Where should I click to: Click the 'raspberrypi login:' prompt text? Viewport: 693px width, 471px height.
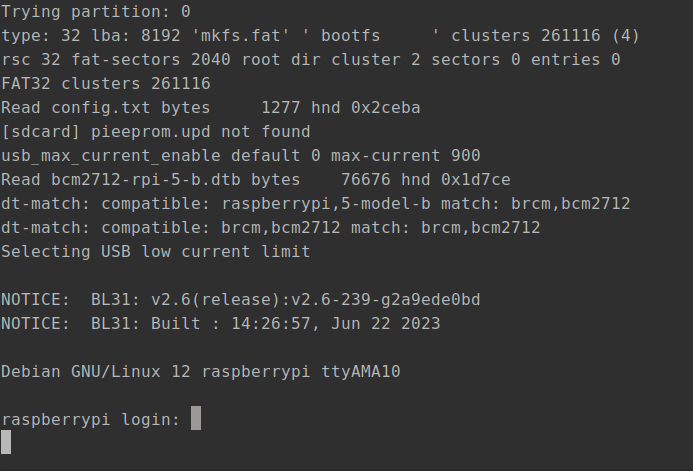91,419
